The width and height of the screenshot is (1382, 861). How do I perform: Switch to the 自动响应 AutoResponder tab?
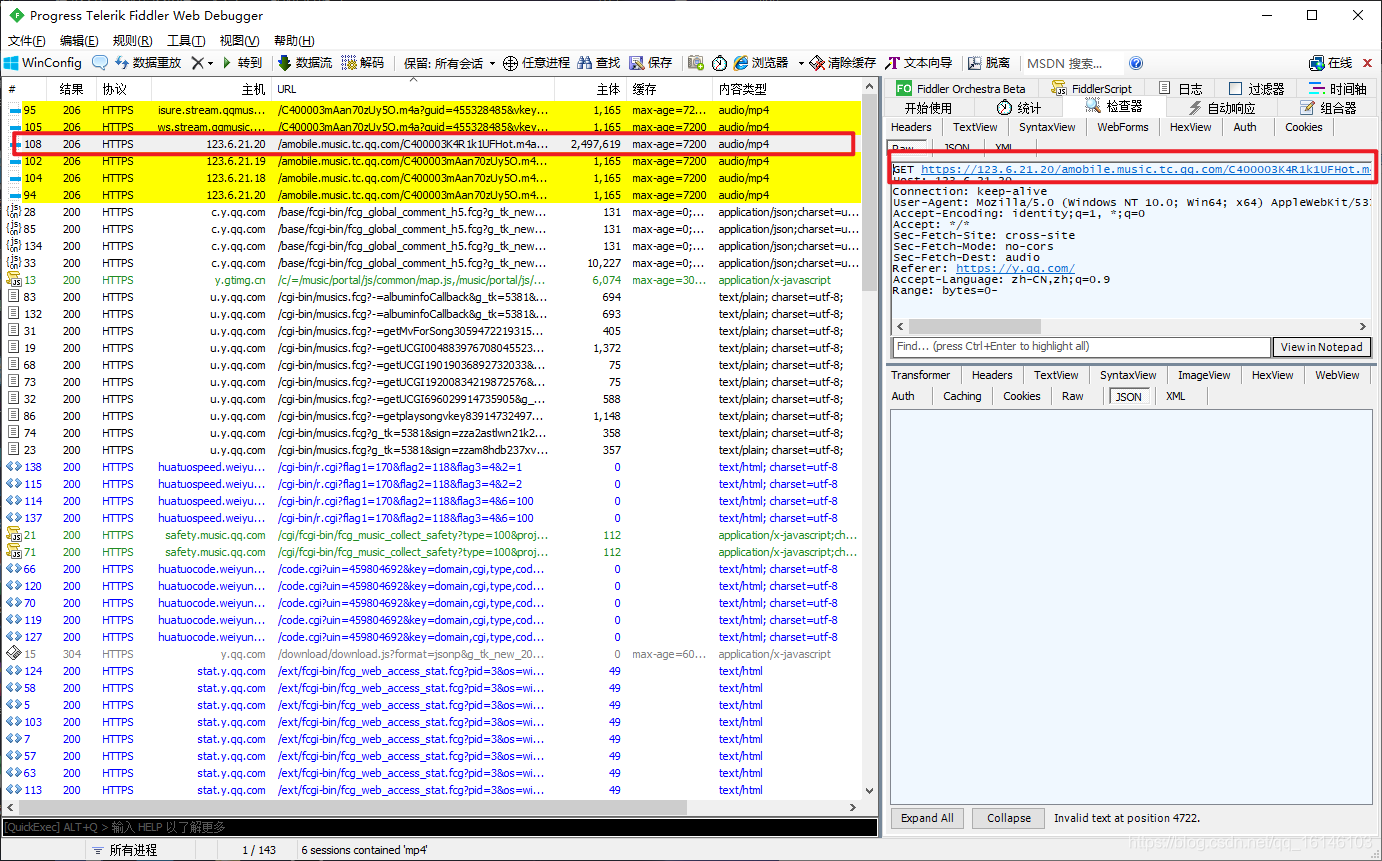coord(1221,108)
